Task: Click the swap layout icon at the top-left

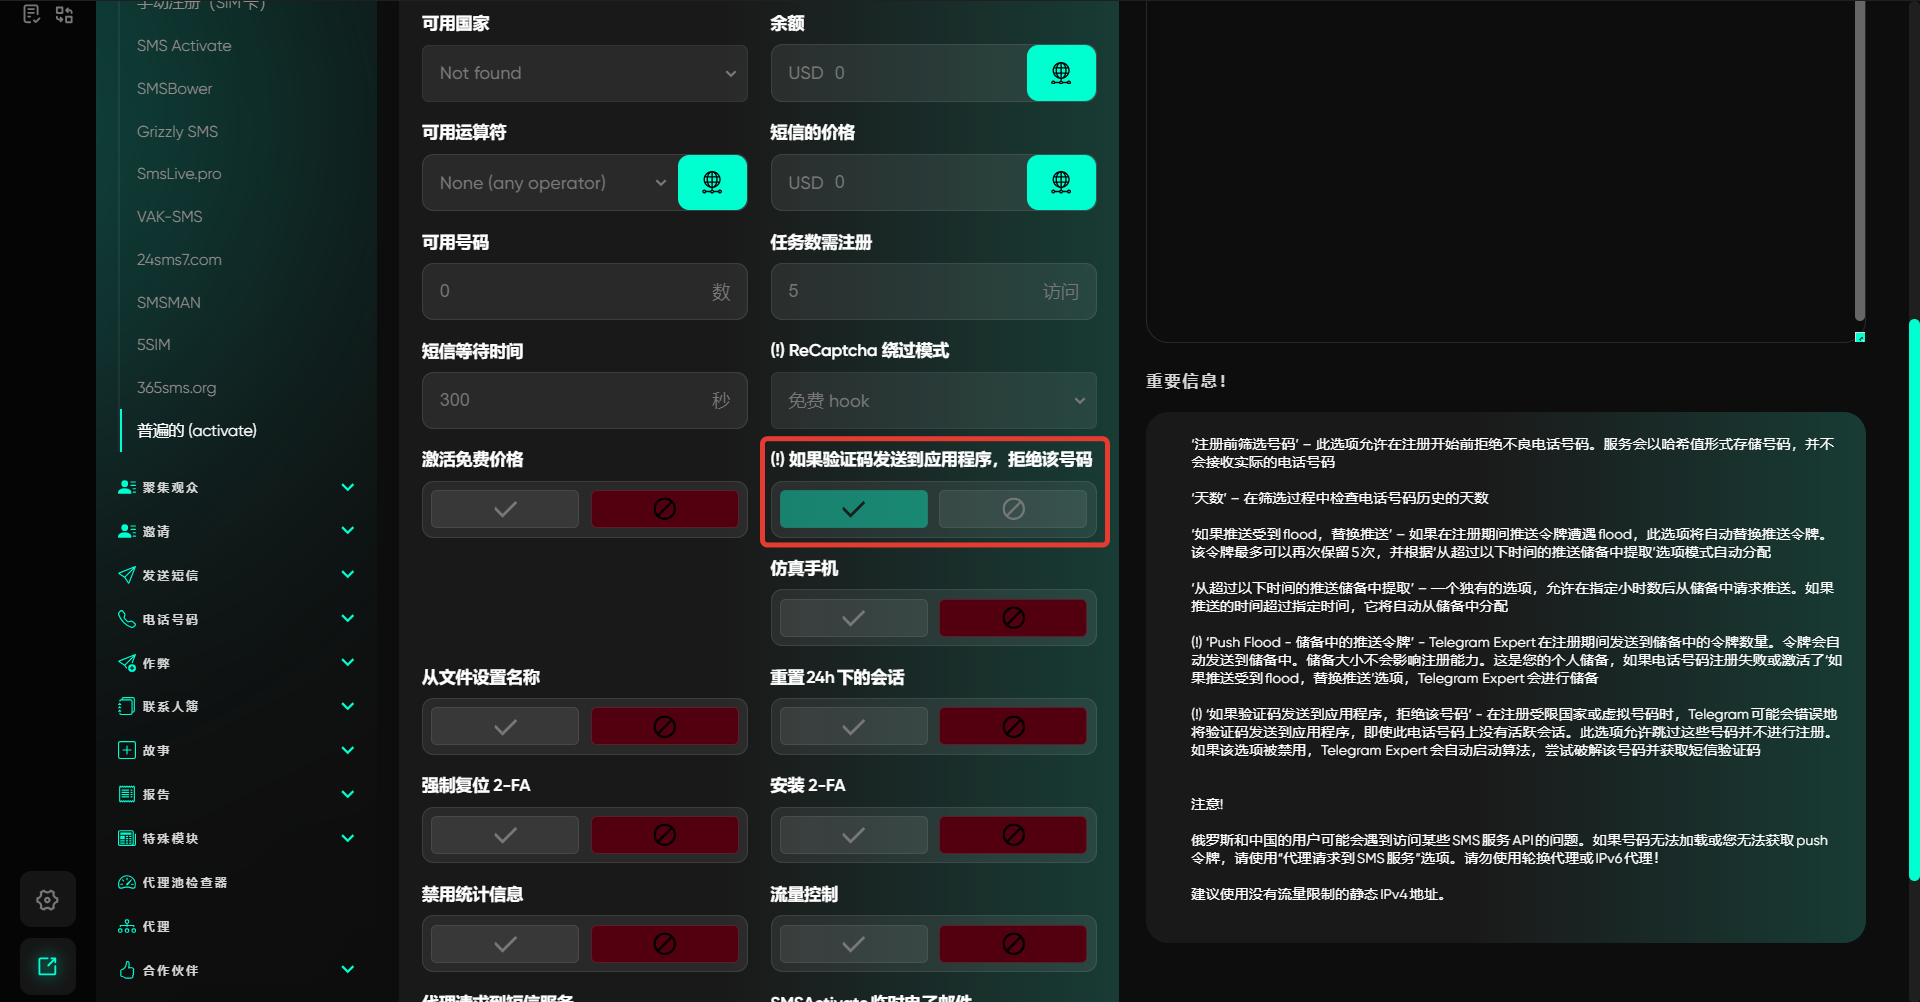Action: click(65, 14)
